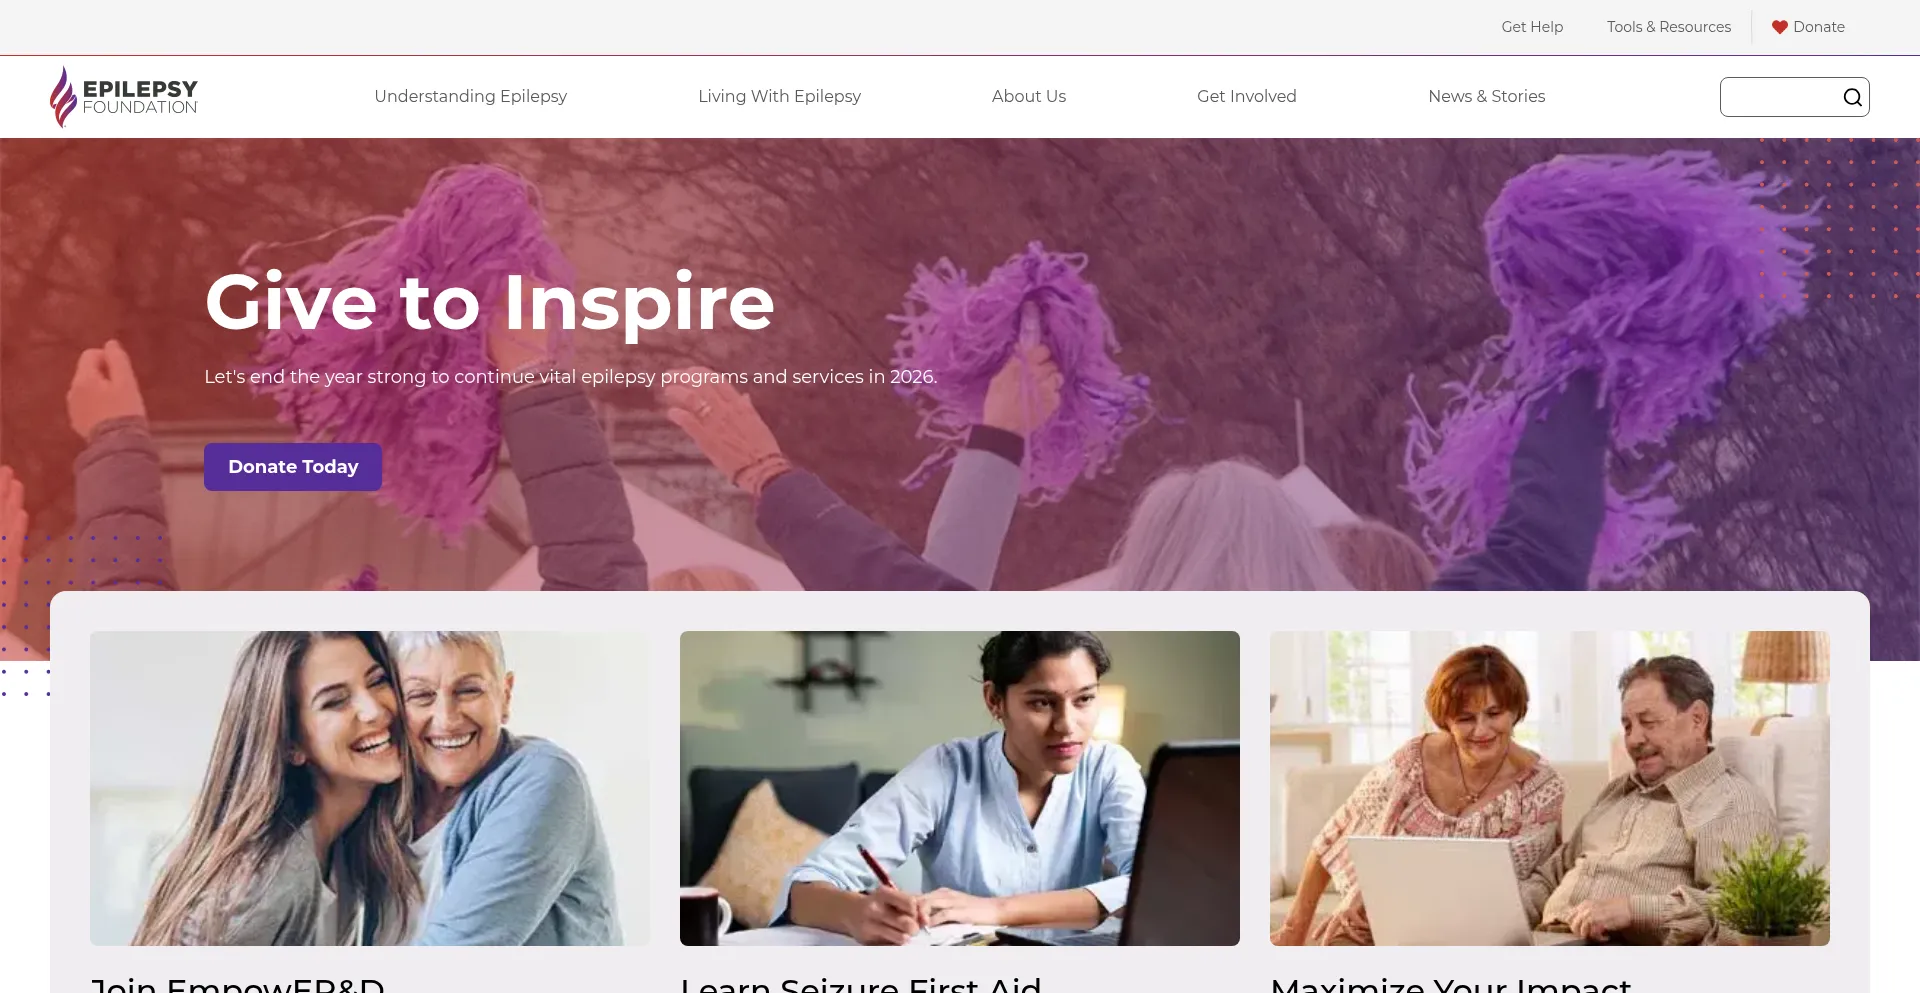1920x993 pixels.
Task: Click the search magnifier icon
Action: coord(1852,97)
